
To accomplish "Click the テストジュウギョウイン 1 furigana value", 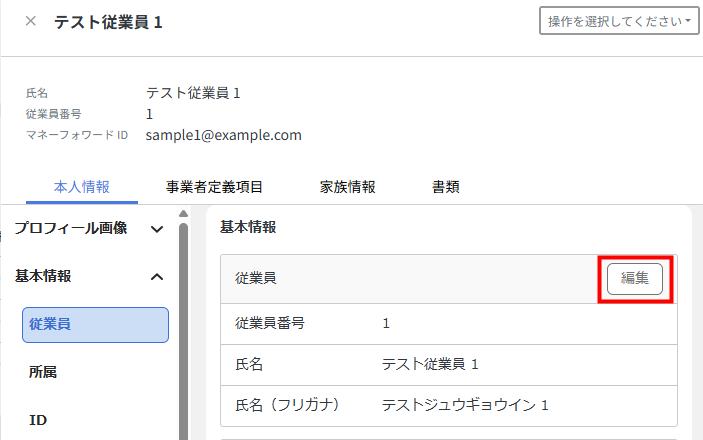I will pos(465,405).
